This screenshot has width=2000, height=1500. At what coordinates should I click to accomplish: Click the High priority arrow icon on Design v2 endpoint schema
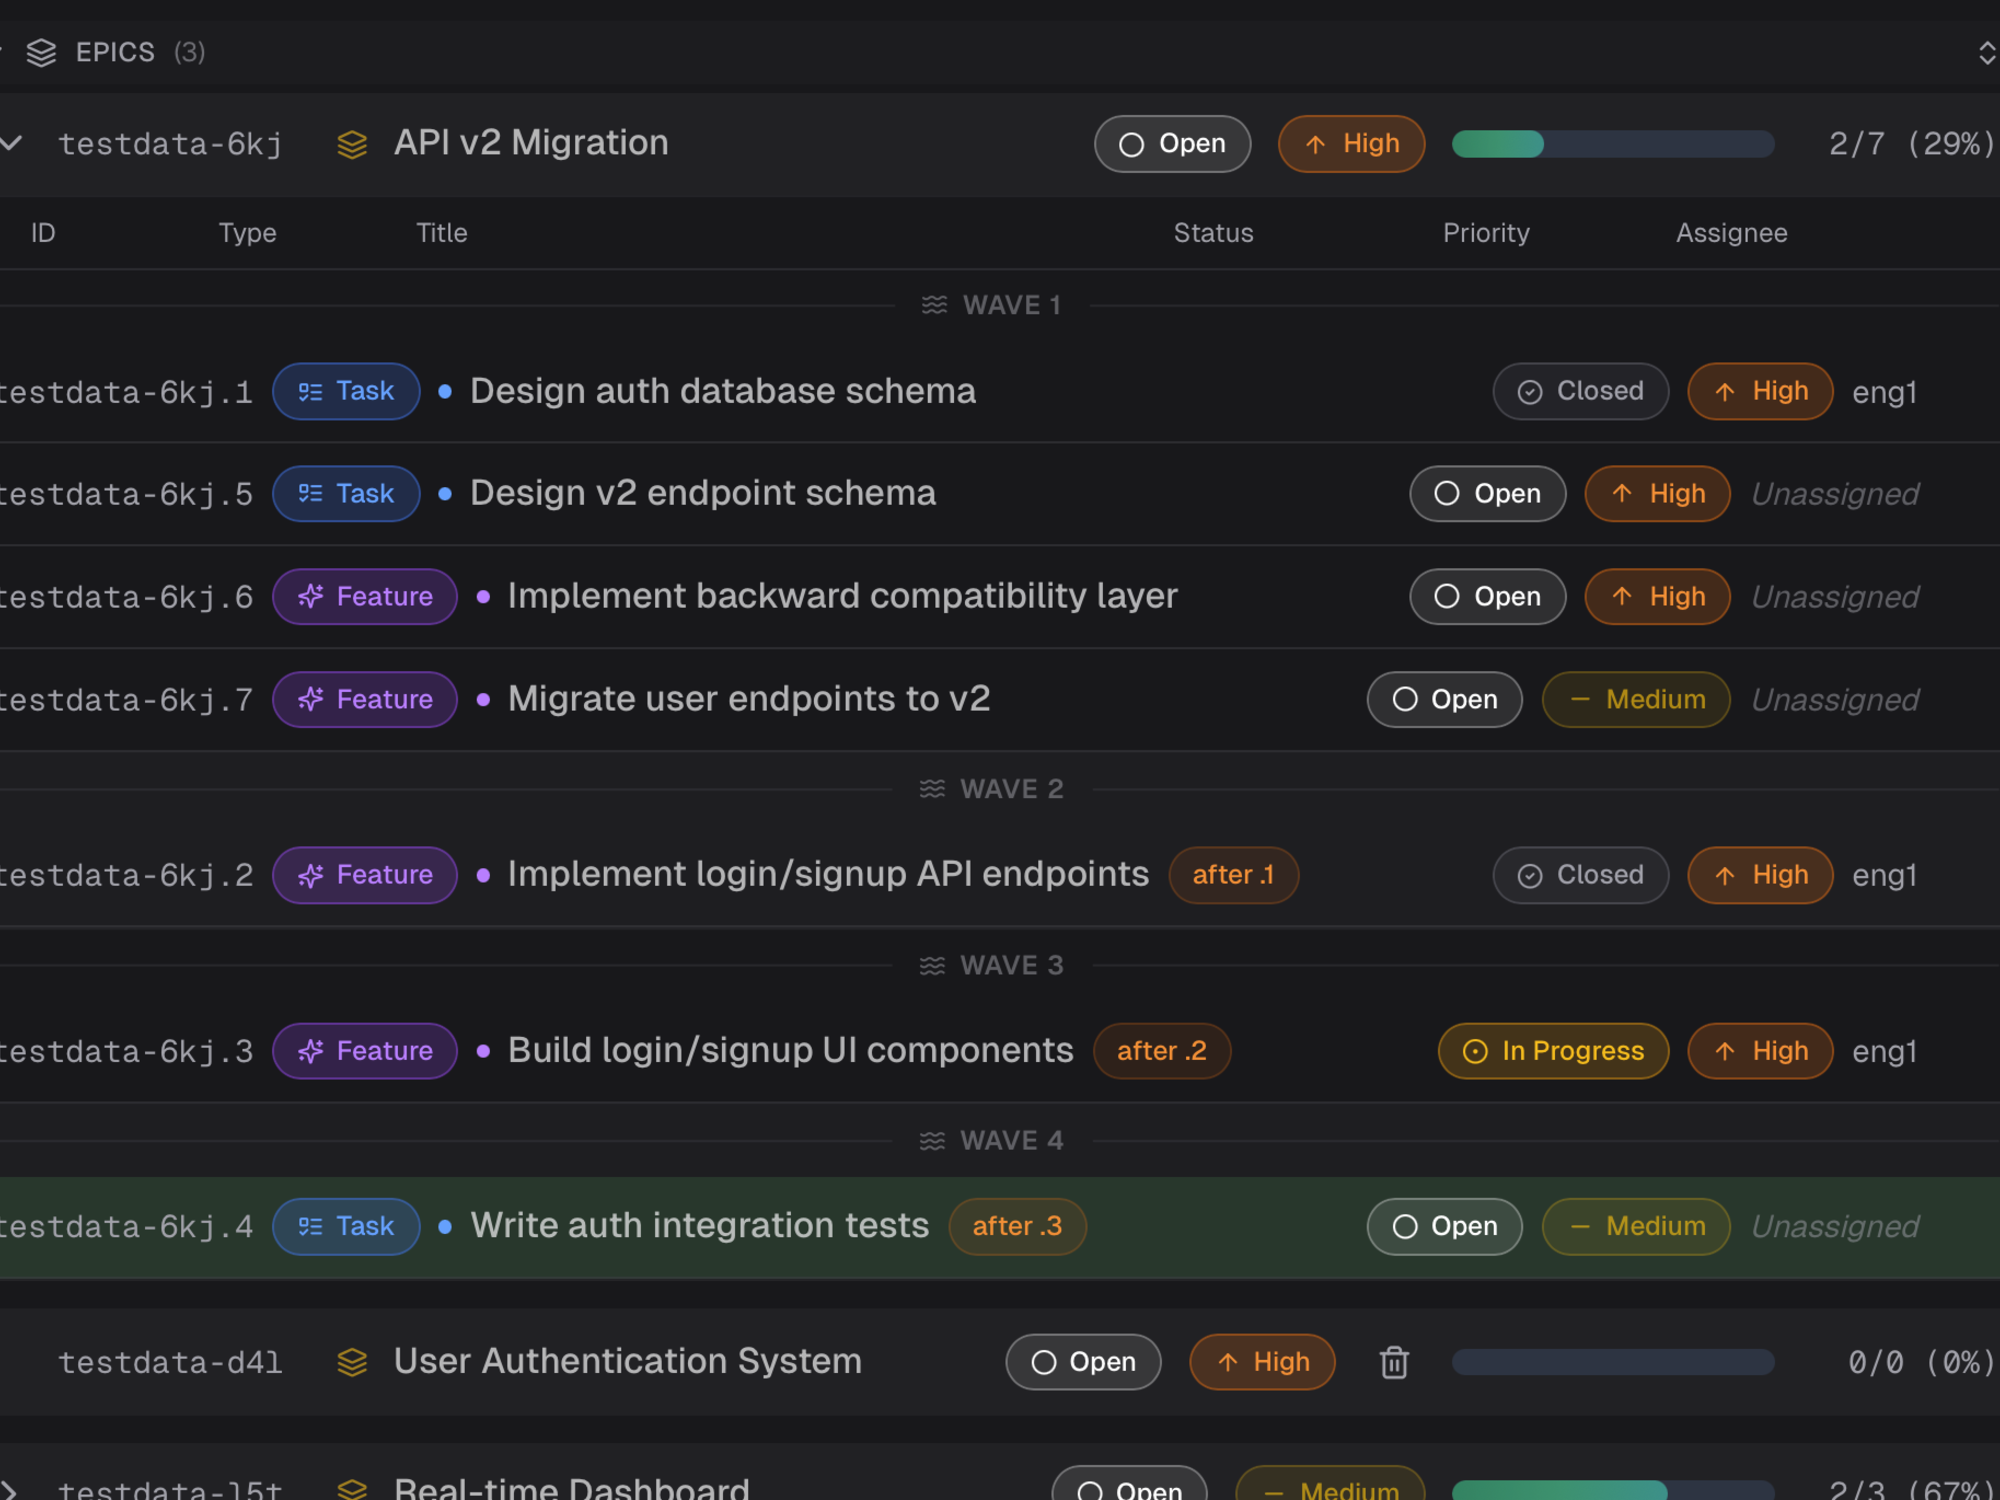tap(1622, 493)
